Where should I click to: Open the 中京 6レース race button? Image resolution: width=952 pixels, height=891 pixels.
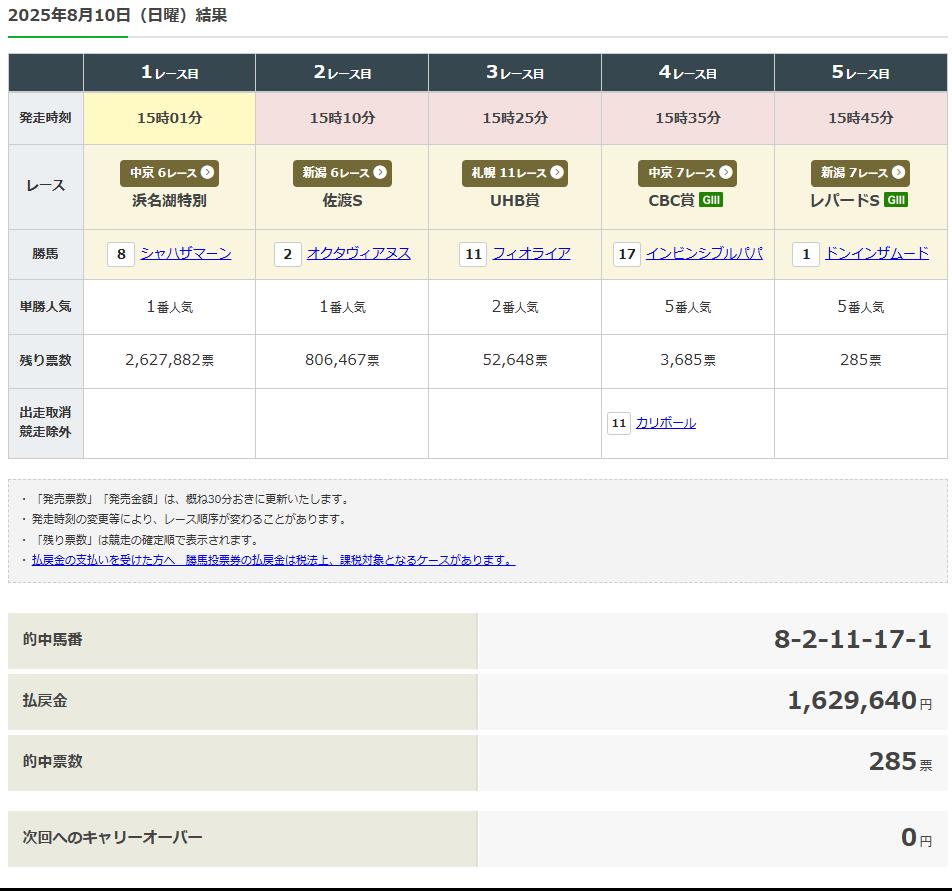[x=169, y=173]
